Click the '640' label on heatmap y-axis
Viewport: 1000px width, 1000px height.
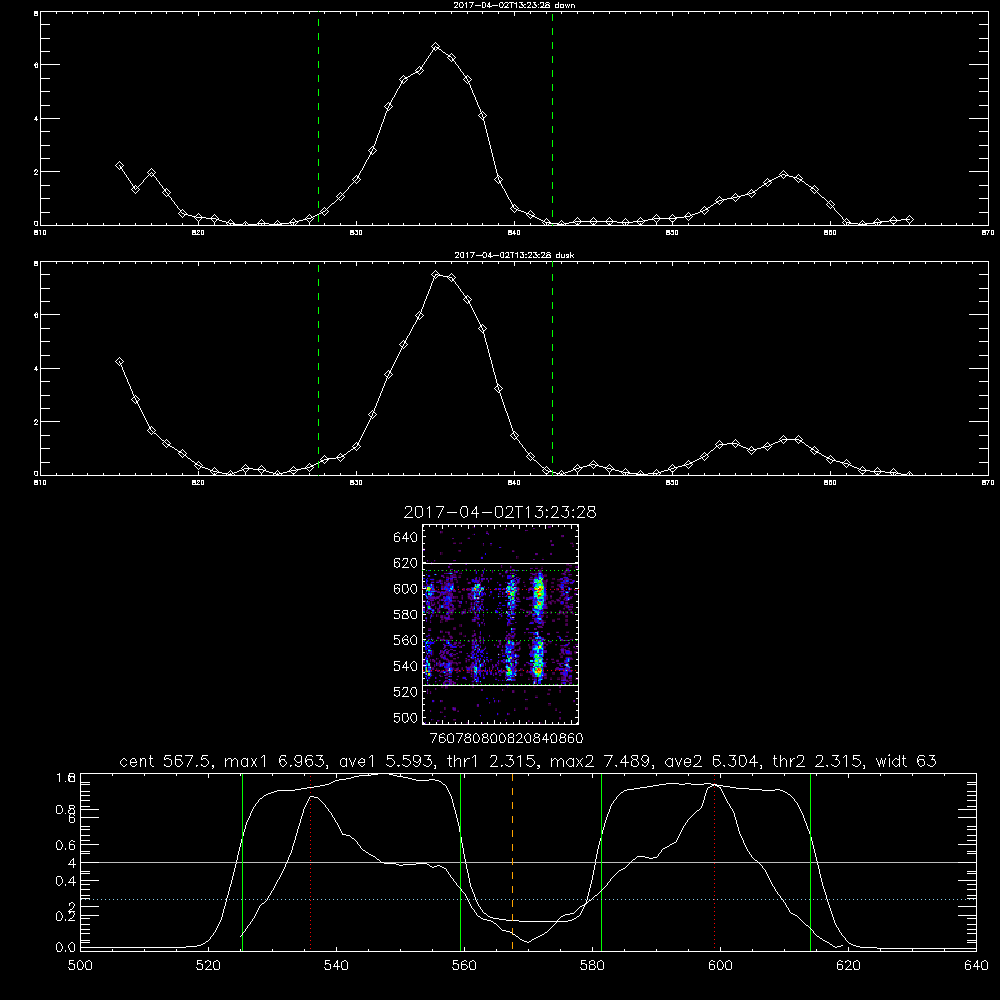(x=405, y=538)
